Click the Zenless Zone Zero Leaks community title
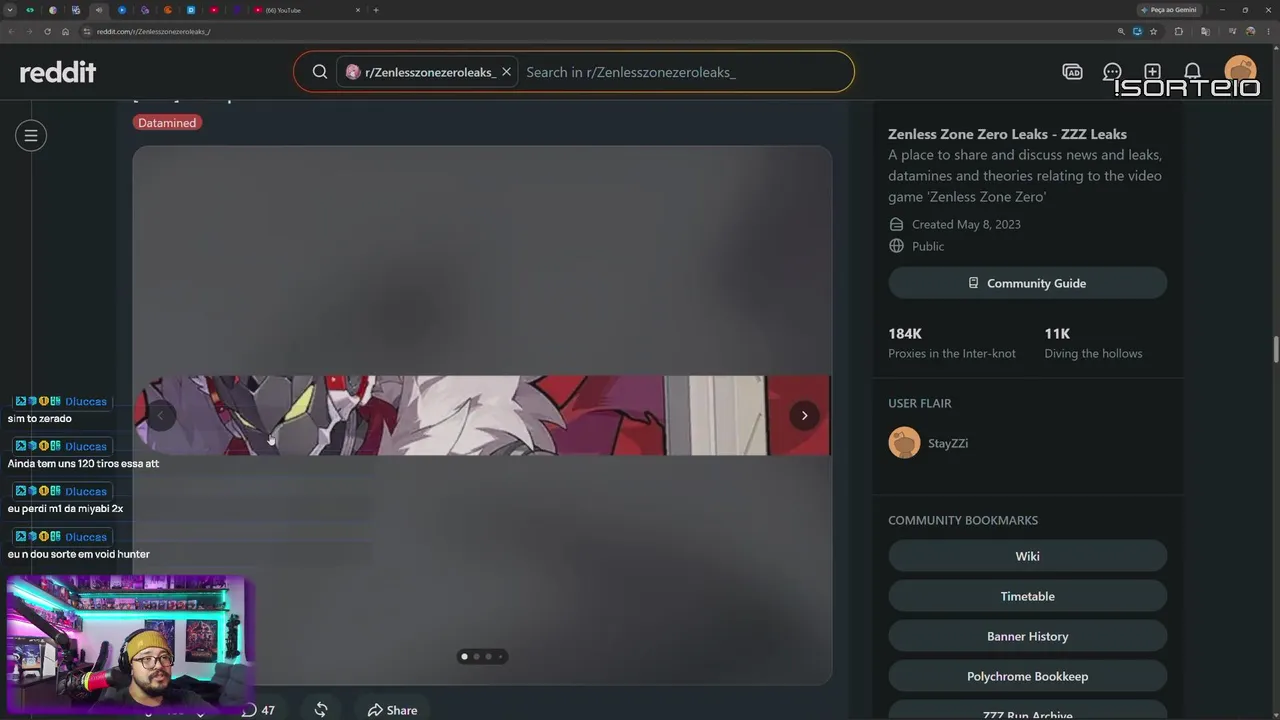Viewport: 1280px width, 720px height. click(x=1007, y=134)
